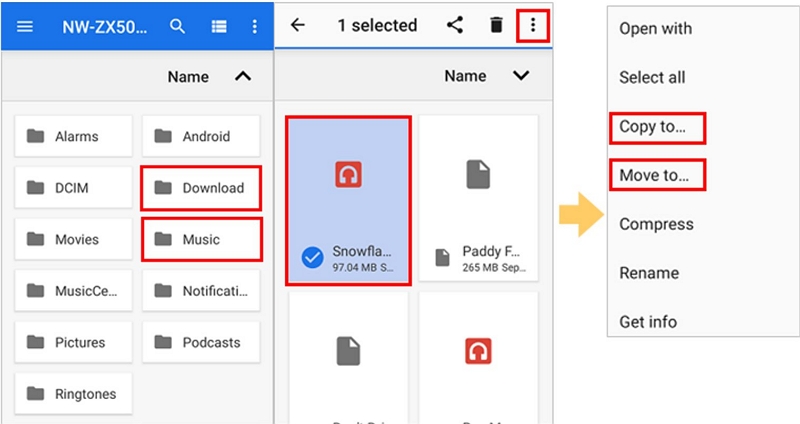This screenshot has height=424, width=800.
Task: Open the DCIM folder
Action: pos(73,188)
